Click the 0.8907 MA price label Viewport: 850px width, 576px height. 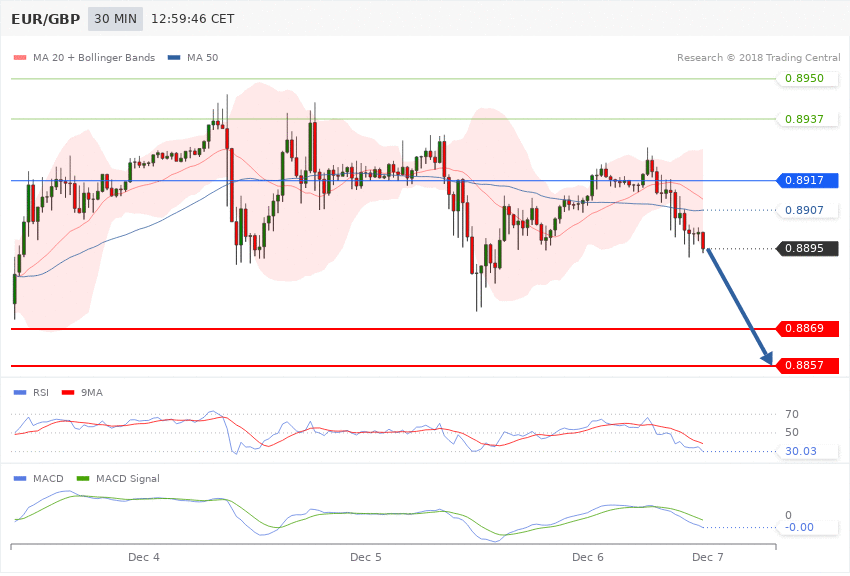point(808,210)
